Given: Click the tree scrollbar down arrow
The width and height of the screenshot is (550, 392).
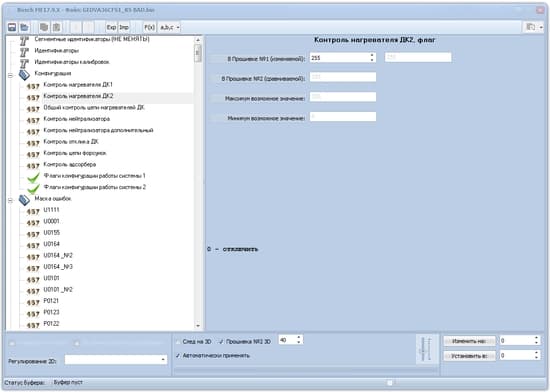Looking at the screenshot, I should click(198, 326).
